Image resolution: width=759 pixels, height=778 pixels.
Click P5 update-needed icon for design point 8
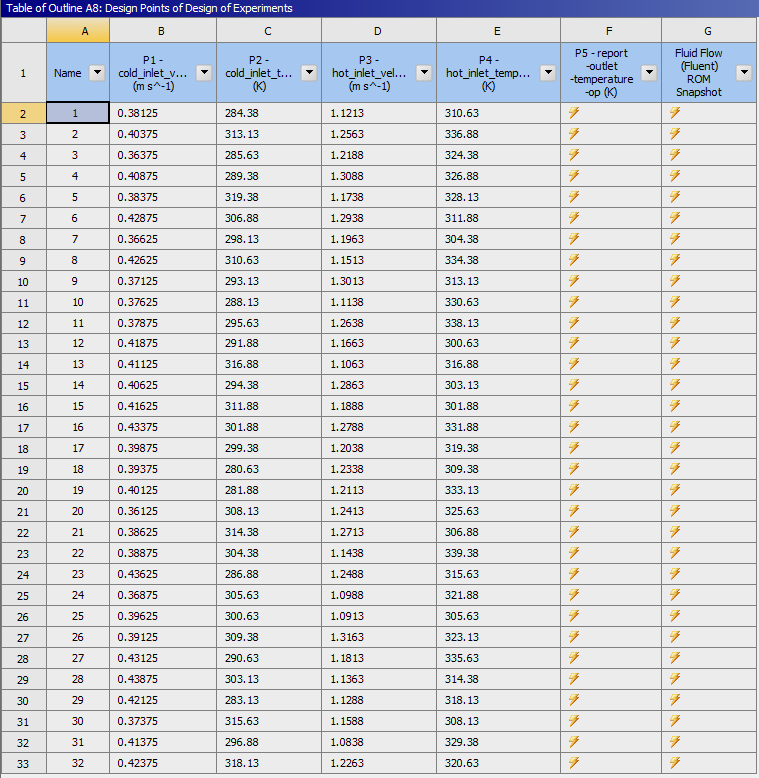(574, 260)
